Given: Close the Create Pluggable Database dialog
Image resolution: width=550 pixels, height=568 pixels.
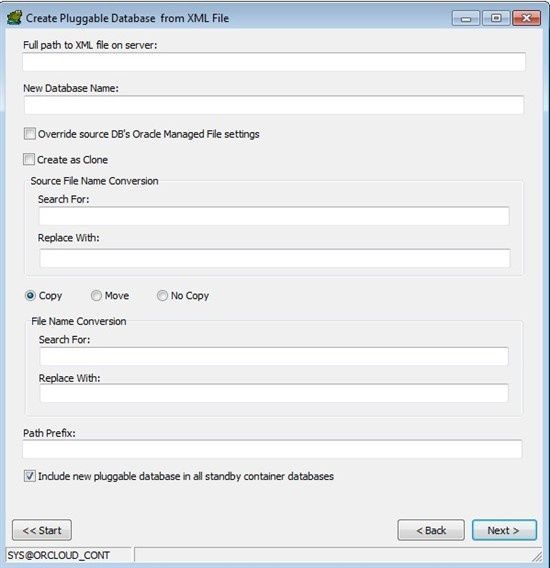Looking at the screenshot, I should point(526,18).
